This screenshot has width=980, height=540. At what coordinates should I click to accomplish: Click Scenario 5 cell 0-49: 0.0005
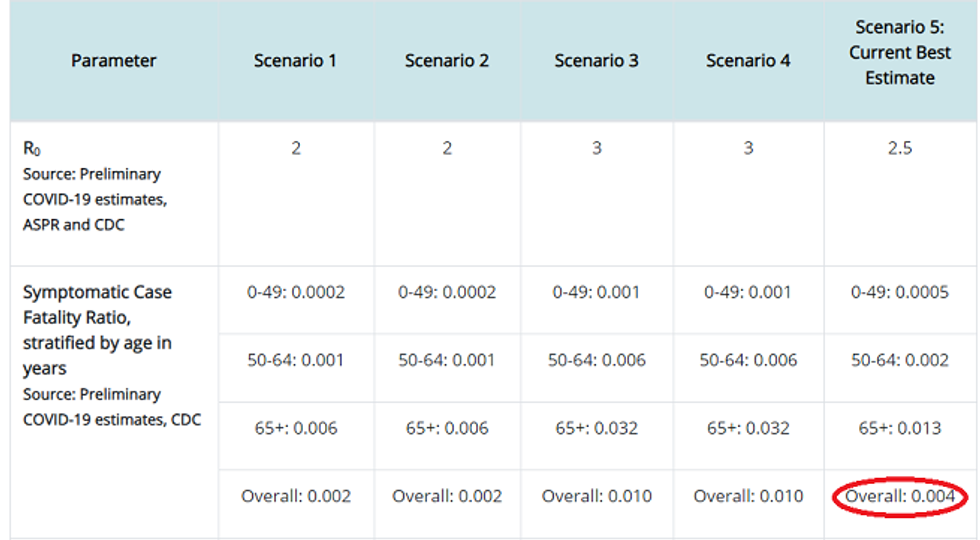coord(900,292)
